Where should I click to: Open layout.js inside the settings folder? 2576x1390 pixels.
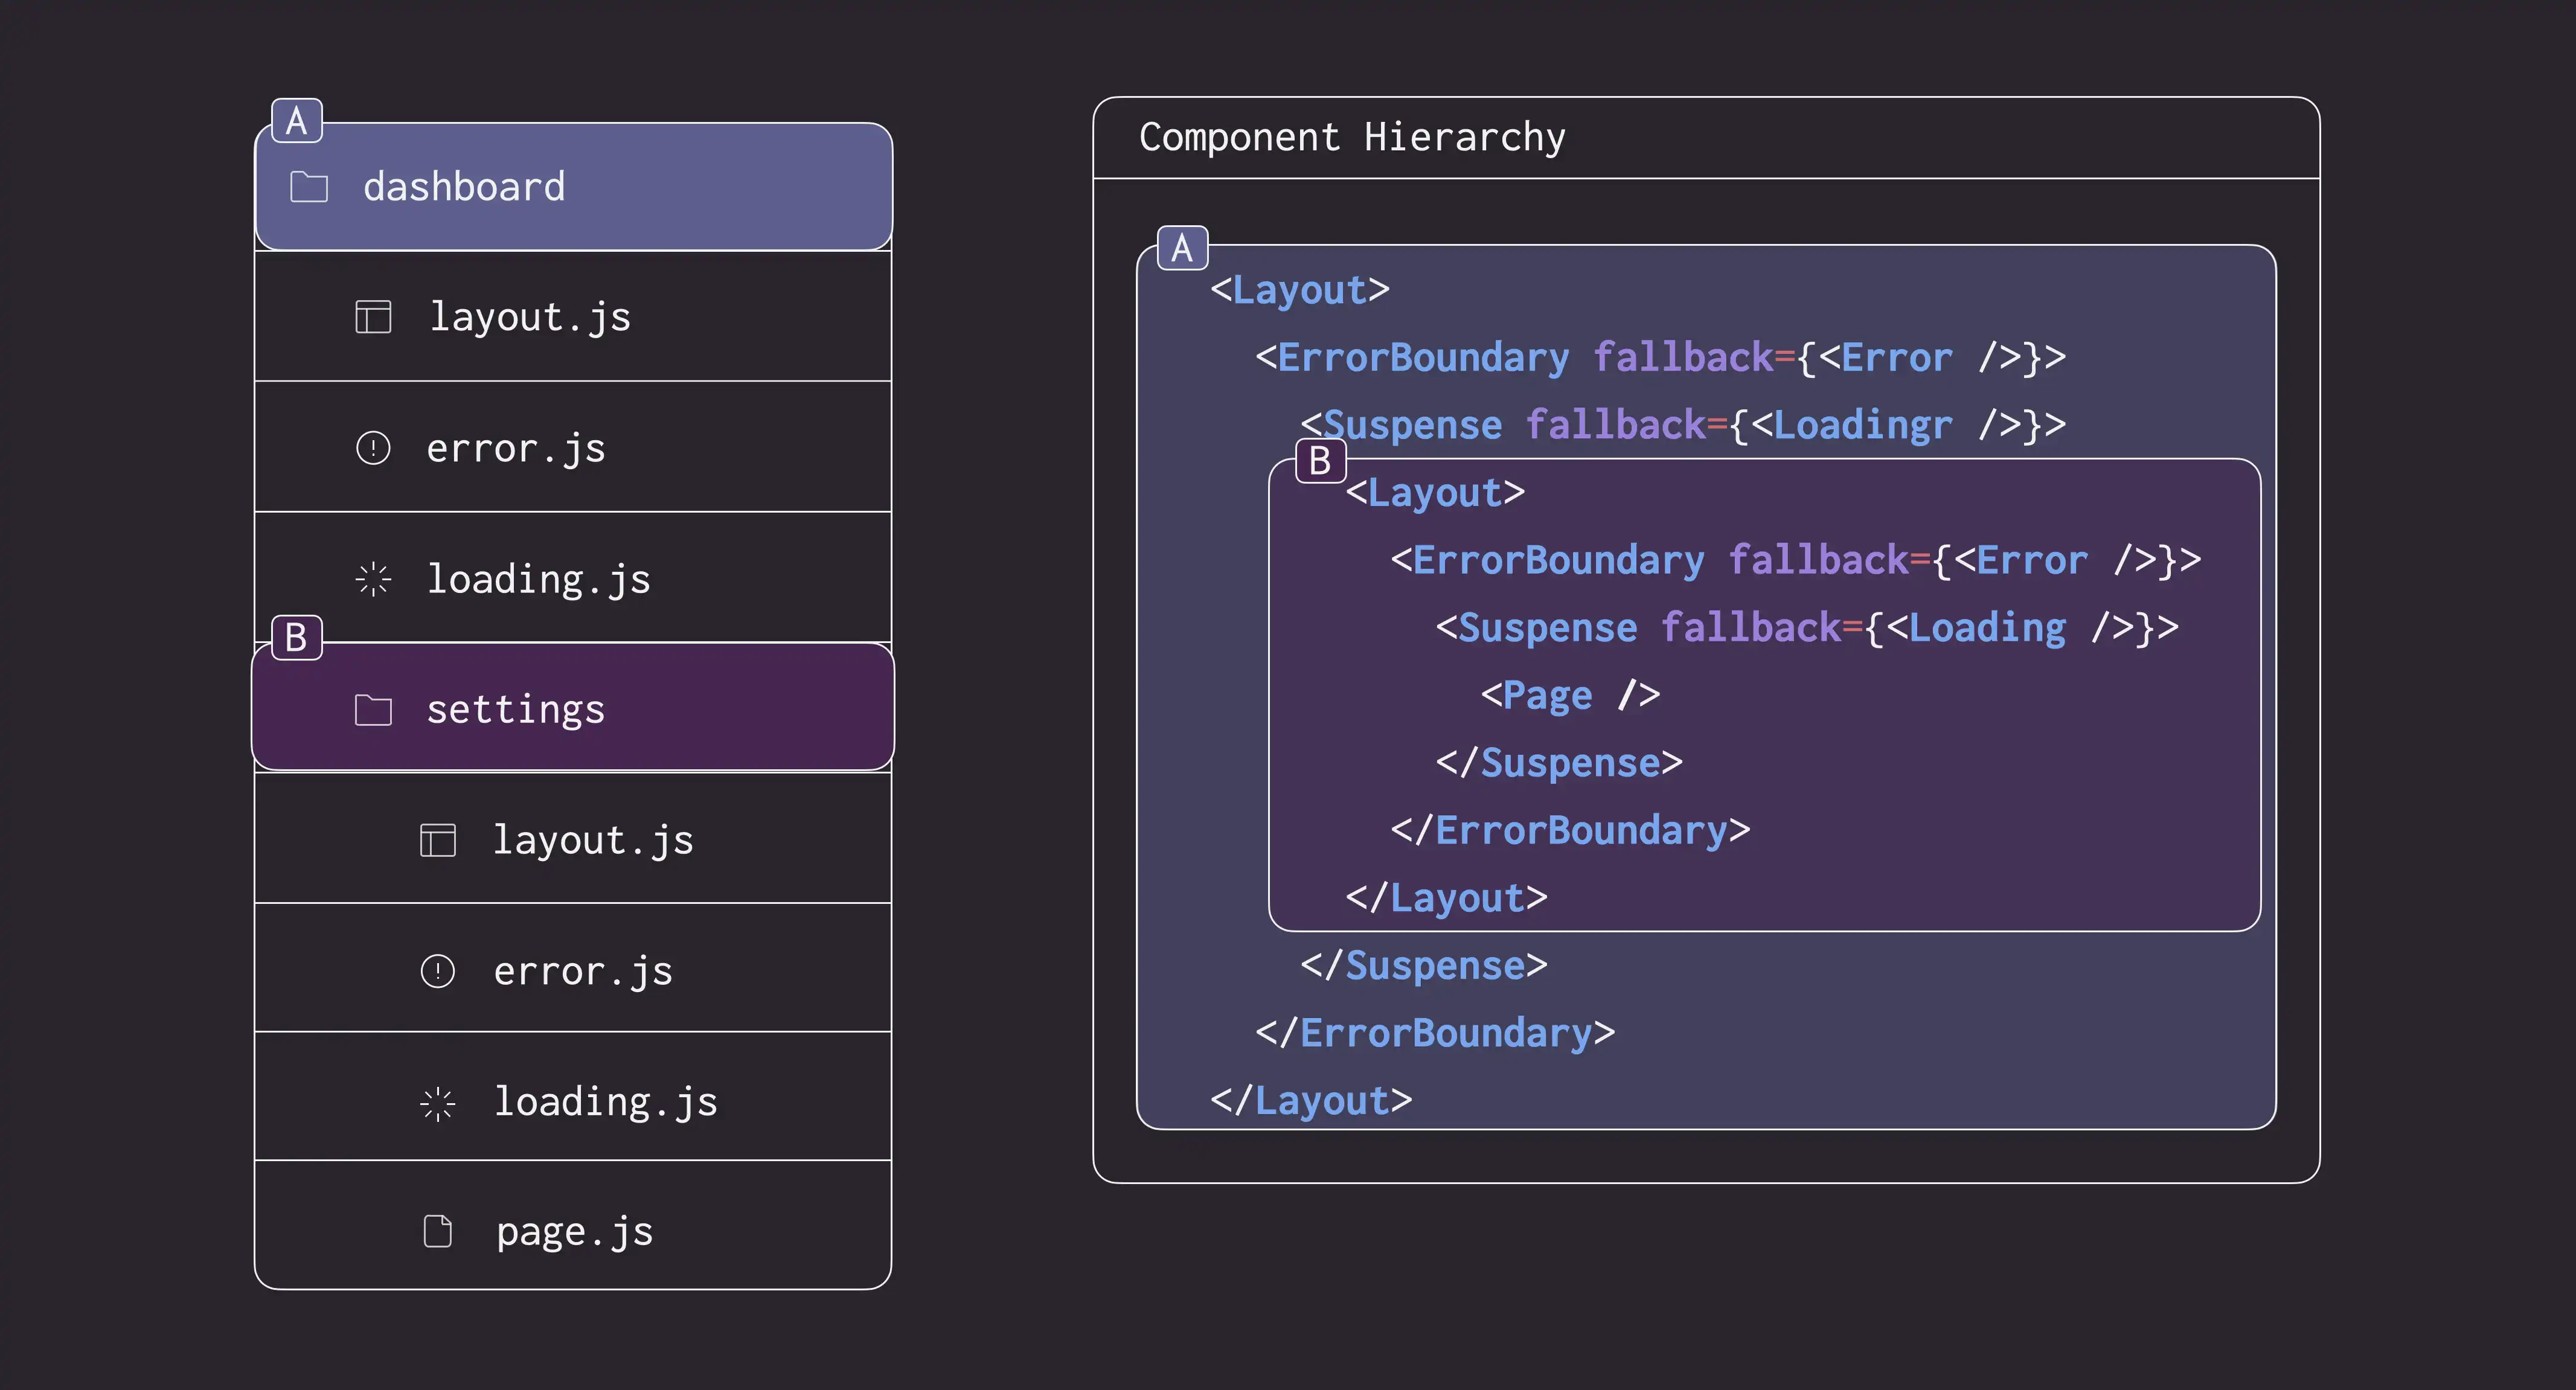point(573,838)
